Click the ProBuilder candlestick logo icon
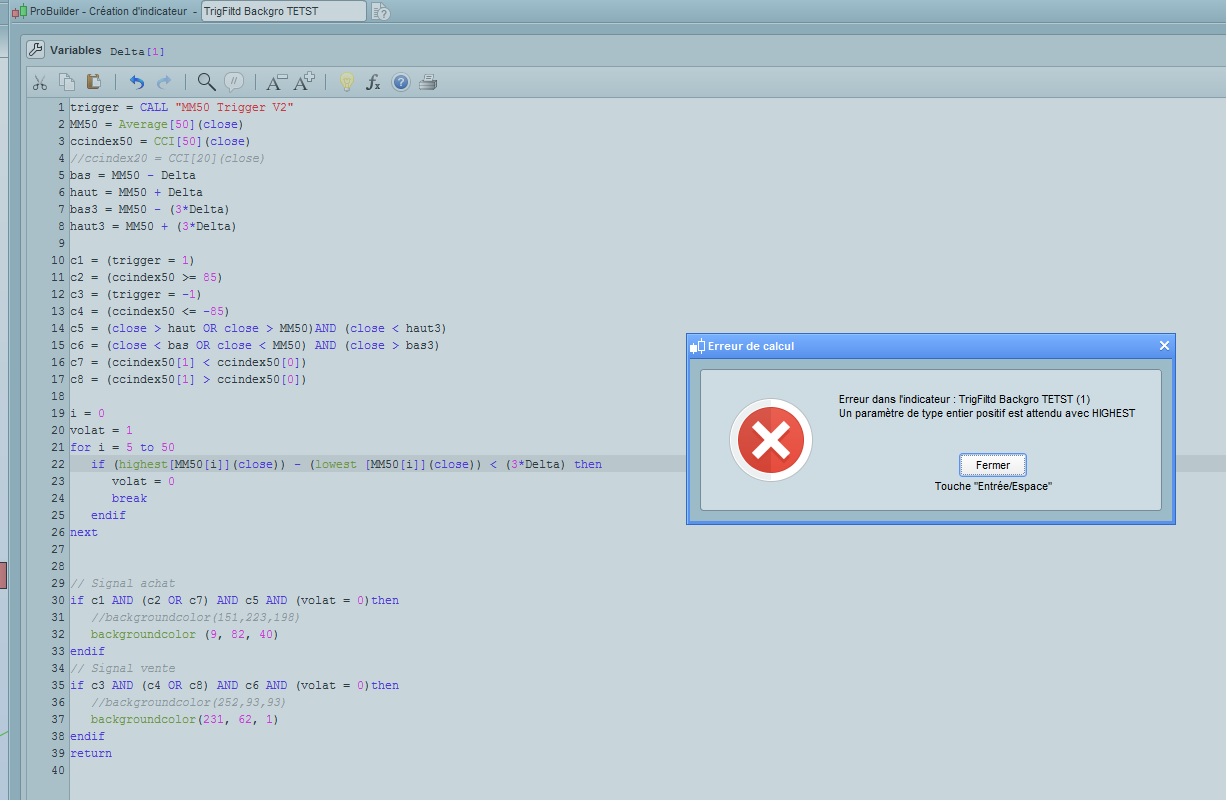This screenshot has width=1227, height=801. click(18, 11)
